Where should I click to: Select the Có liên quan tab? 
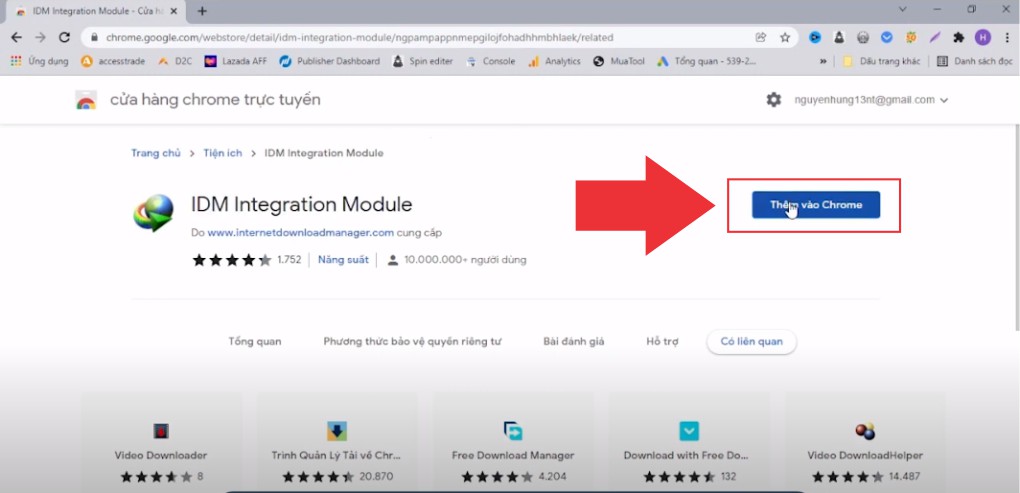(751, 341)
